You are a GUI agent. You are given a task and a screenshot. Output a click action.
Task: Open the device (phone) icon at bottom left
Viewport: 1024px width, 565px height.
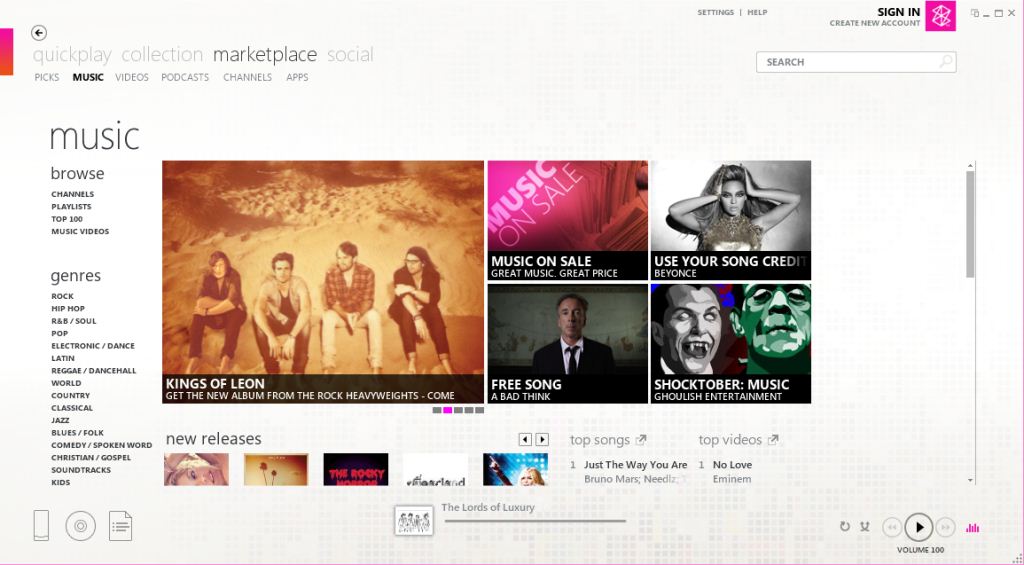point(41,525)
